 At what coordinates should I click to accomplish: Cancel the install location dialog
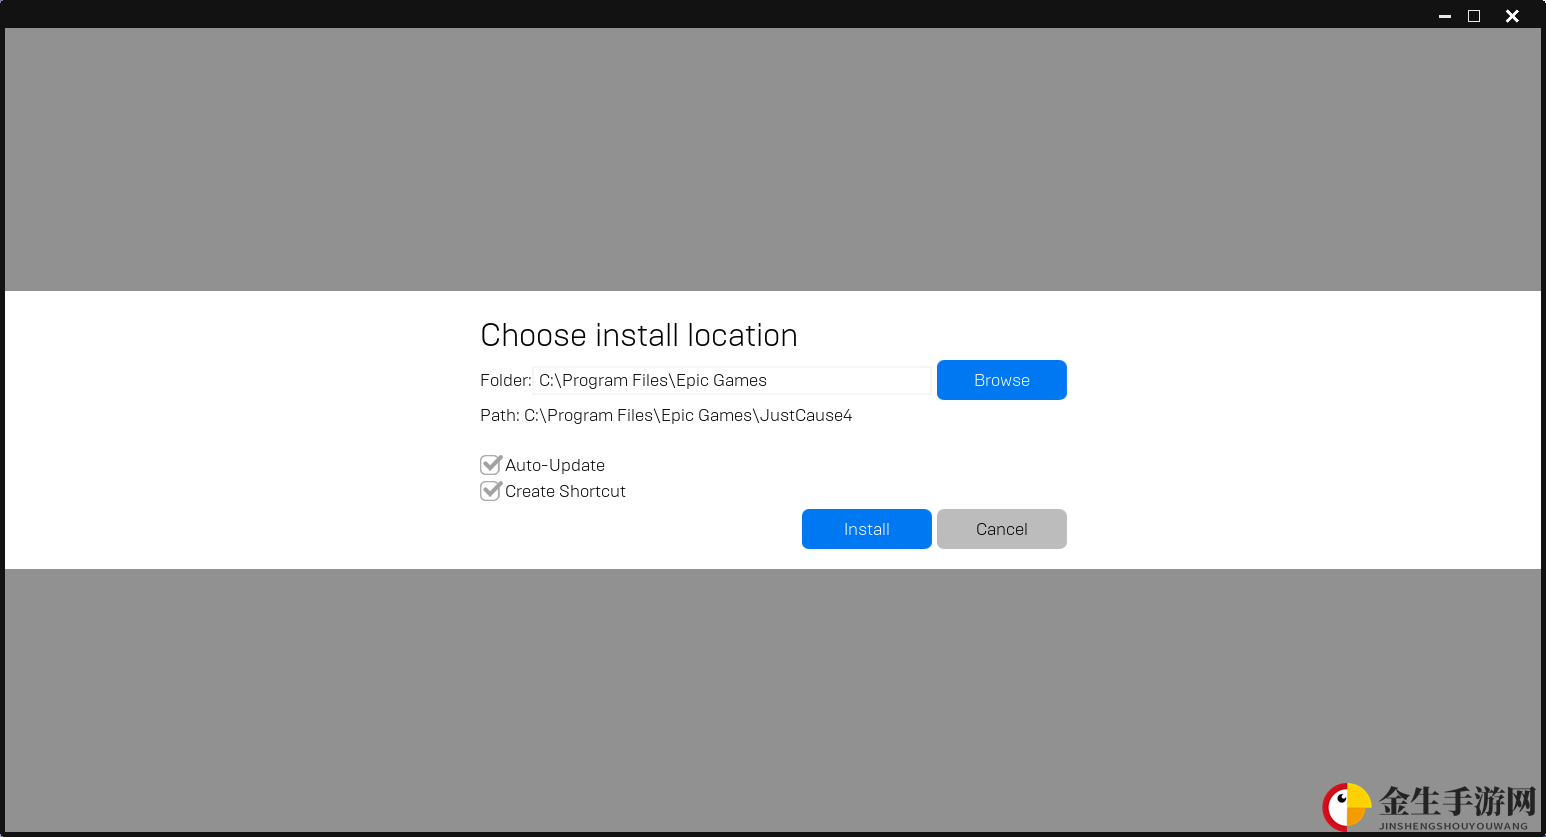point(1001,529)
